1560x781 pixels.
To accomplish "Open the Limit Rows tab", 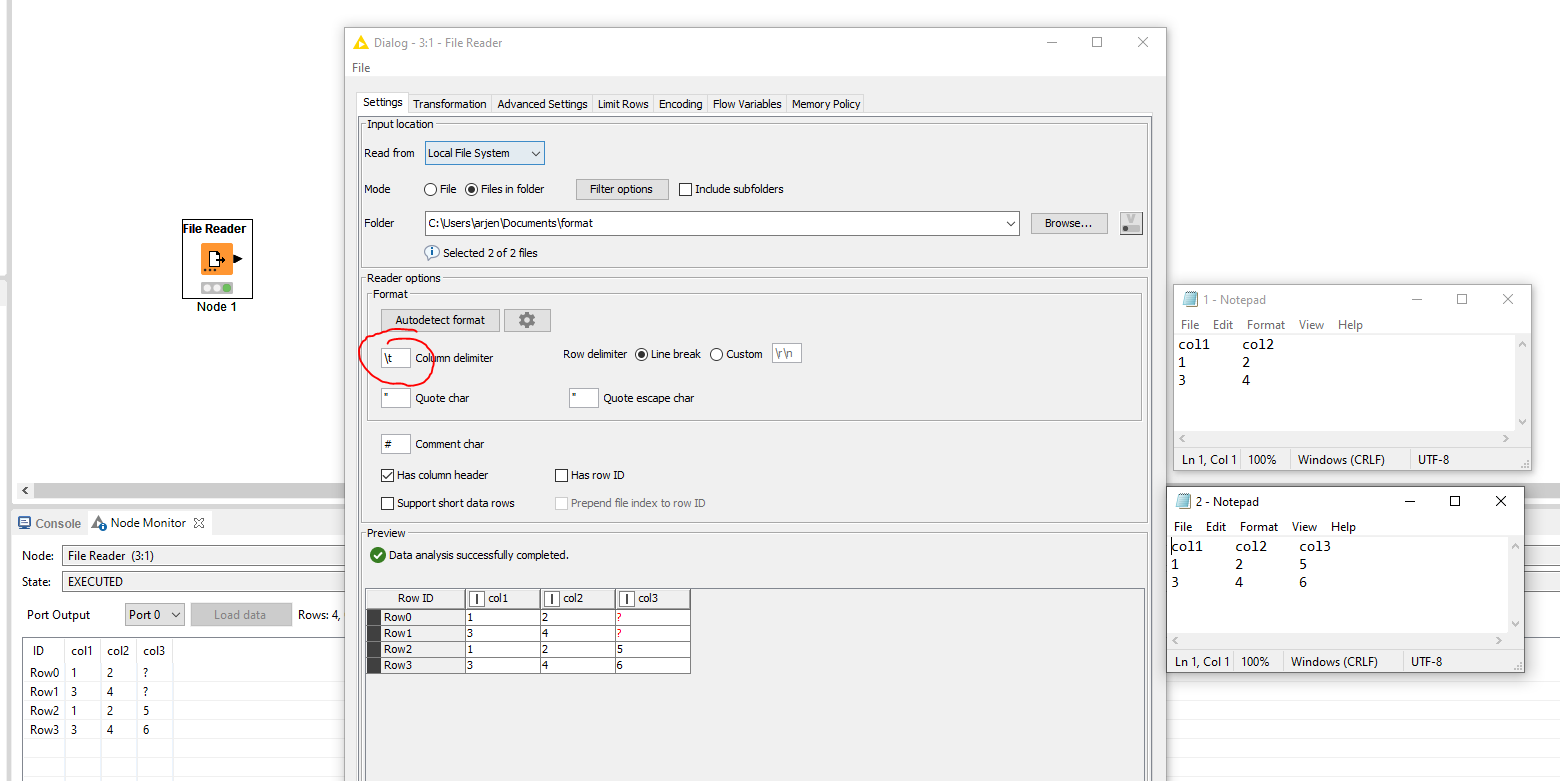I will click(x=623, y=104).
